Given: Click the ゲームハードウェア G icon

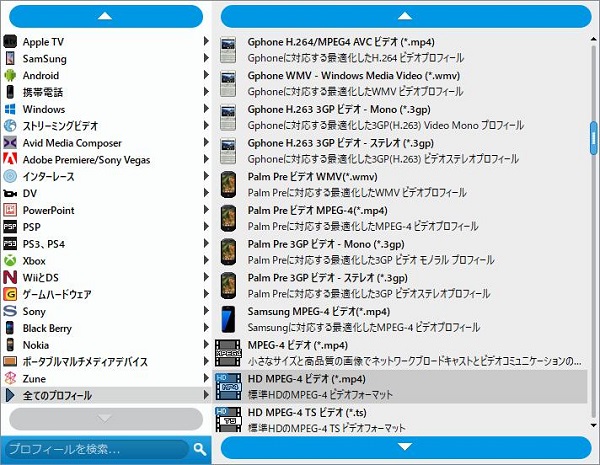Looking at the screenshot, I should pyautogui.click(x=10, y=294).
